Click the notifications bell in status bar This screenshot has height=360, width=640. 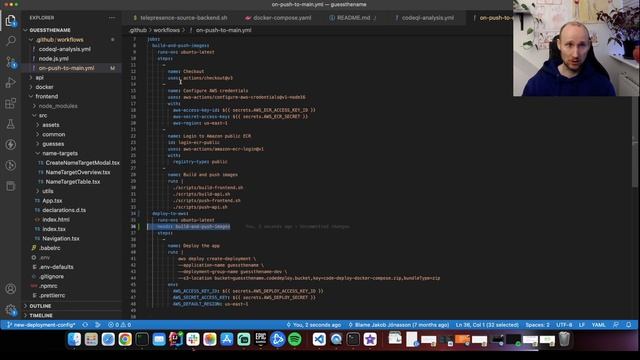(x=629, y=325)
